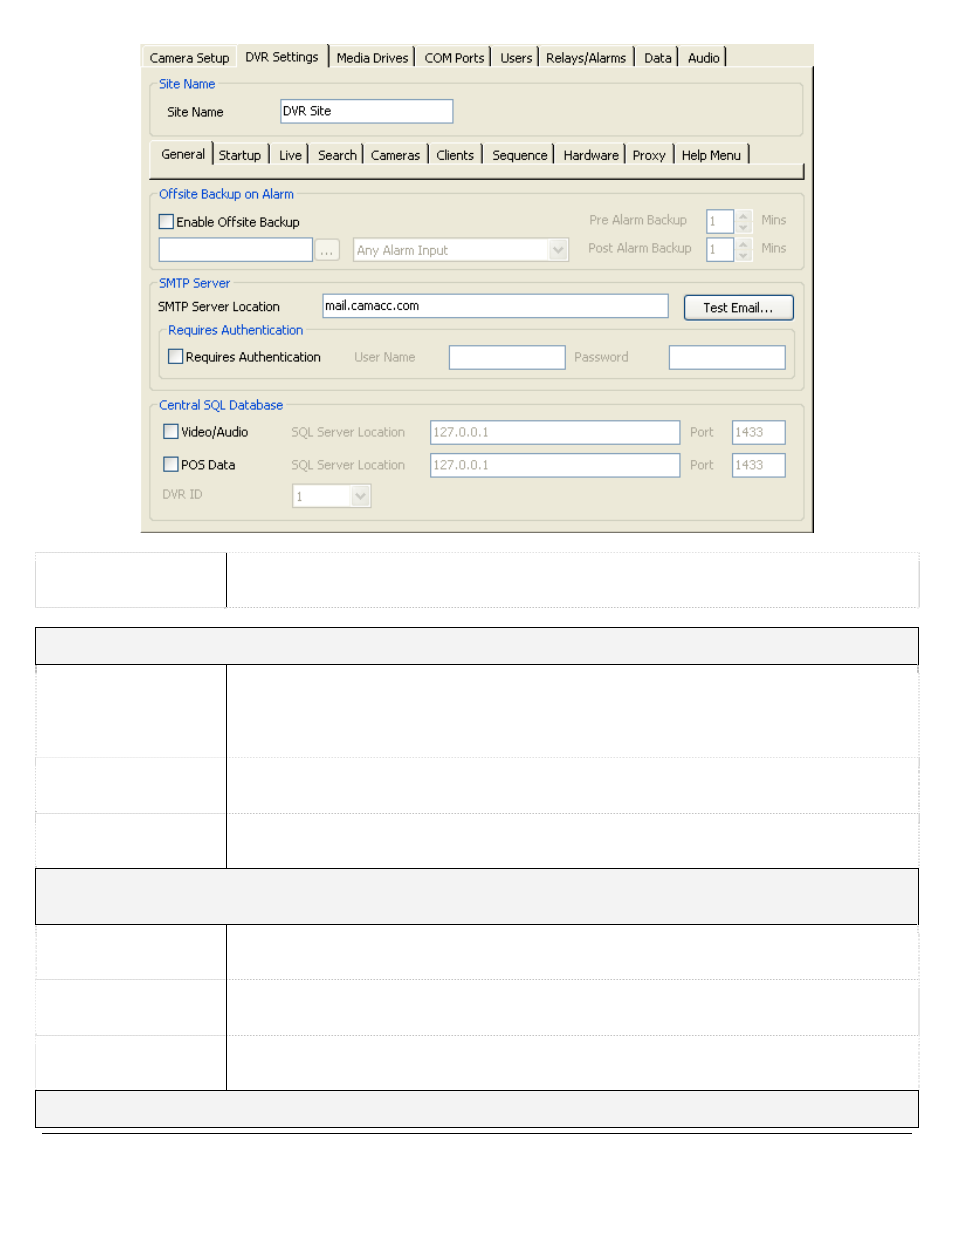Increase Pre Alarm Backup minutes
The image size is (954, 1235).
[743, 215]
